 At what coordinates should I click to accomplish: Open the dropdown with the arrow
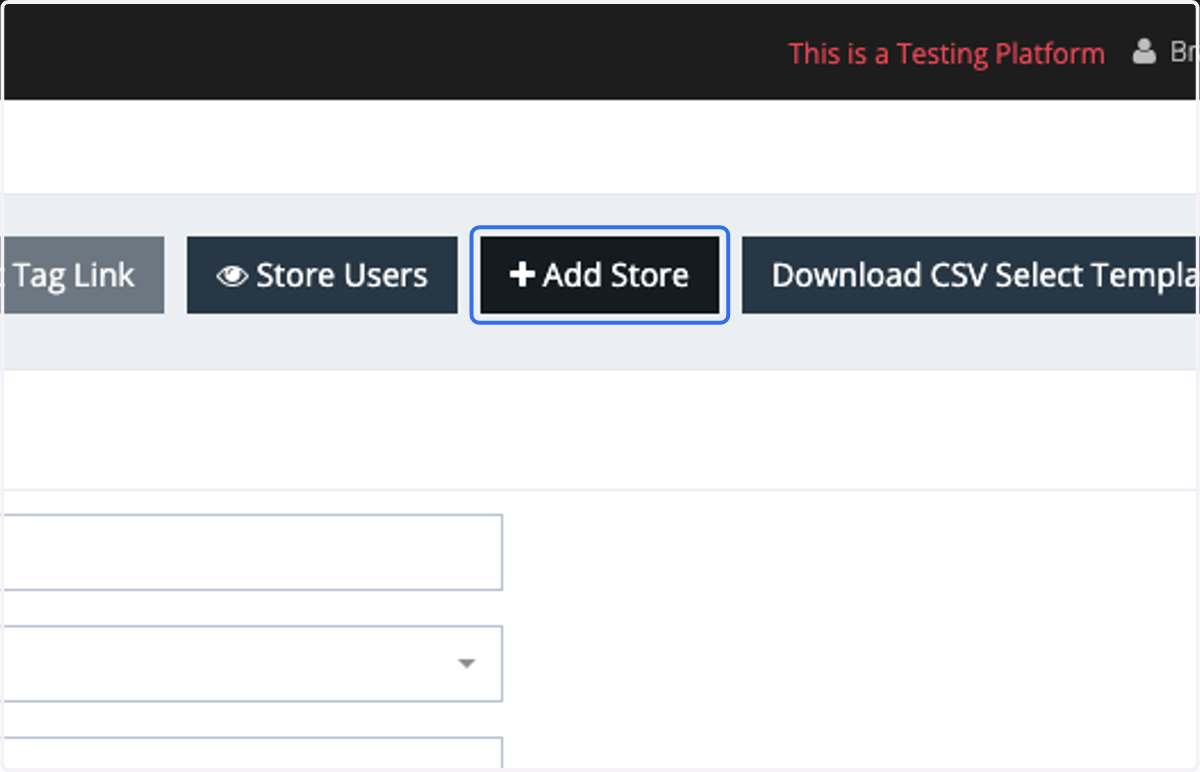251,663
